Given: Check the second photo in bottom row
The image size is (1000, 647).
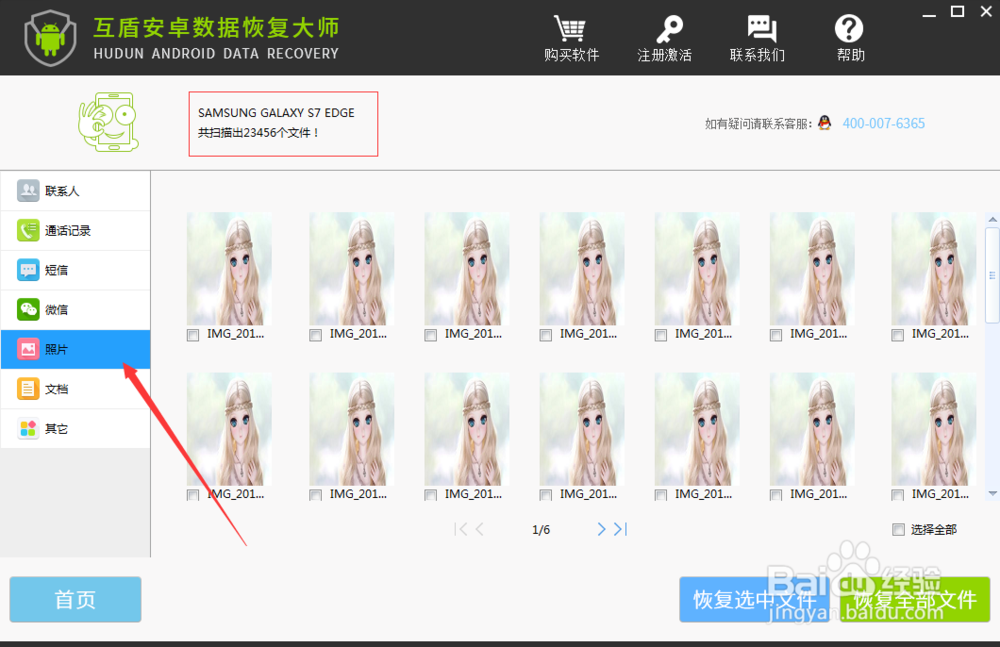Looking at the screenshot, I should [x=315, y=495].
